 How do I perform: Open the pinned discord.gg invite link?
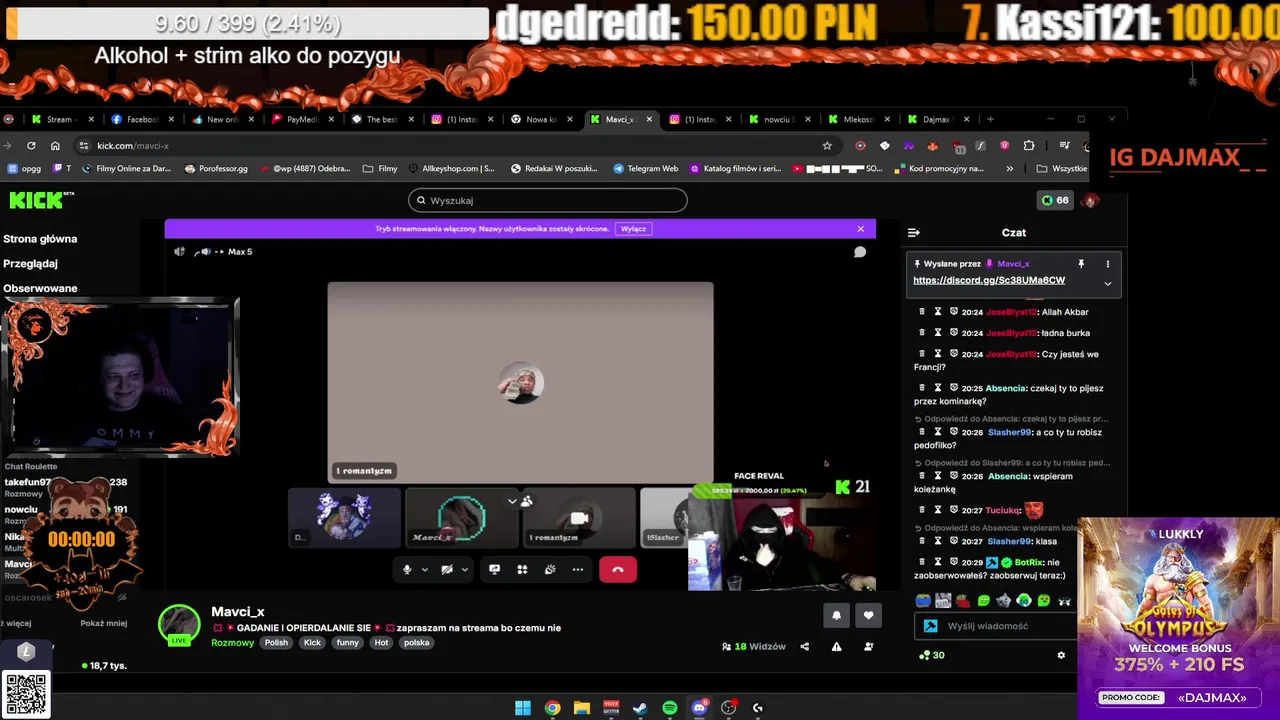click(x=989, y=280)
